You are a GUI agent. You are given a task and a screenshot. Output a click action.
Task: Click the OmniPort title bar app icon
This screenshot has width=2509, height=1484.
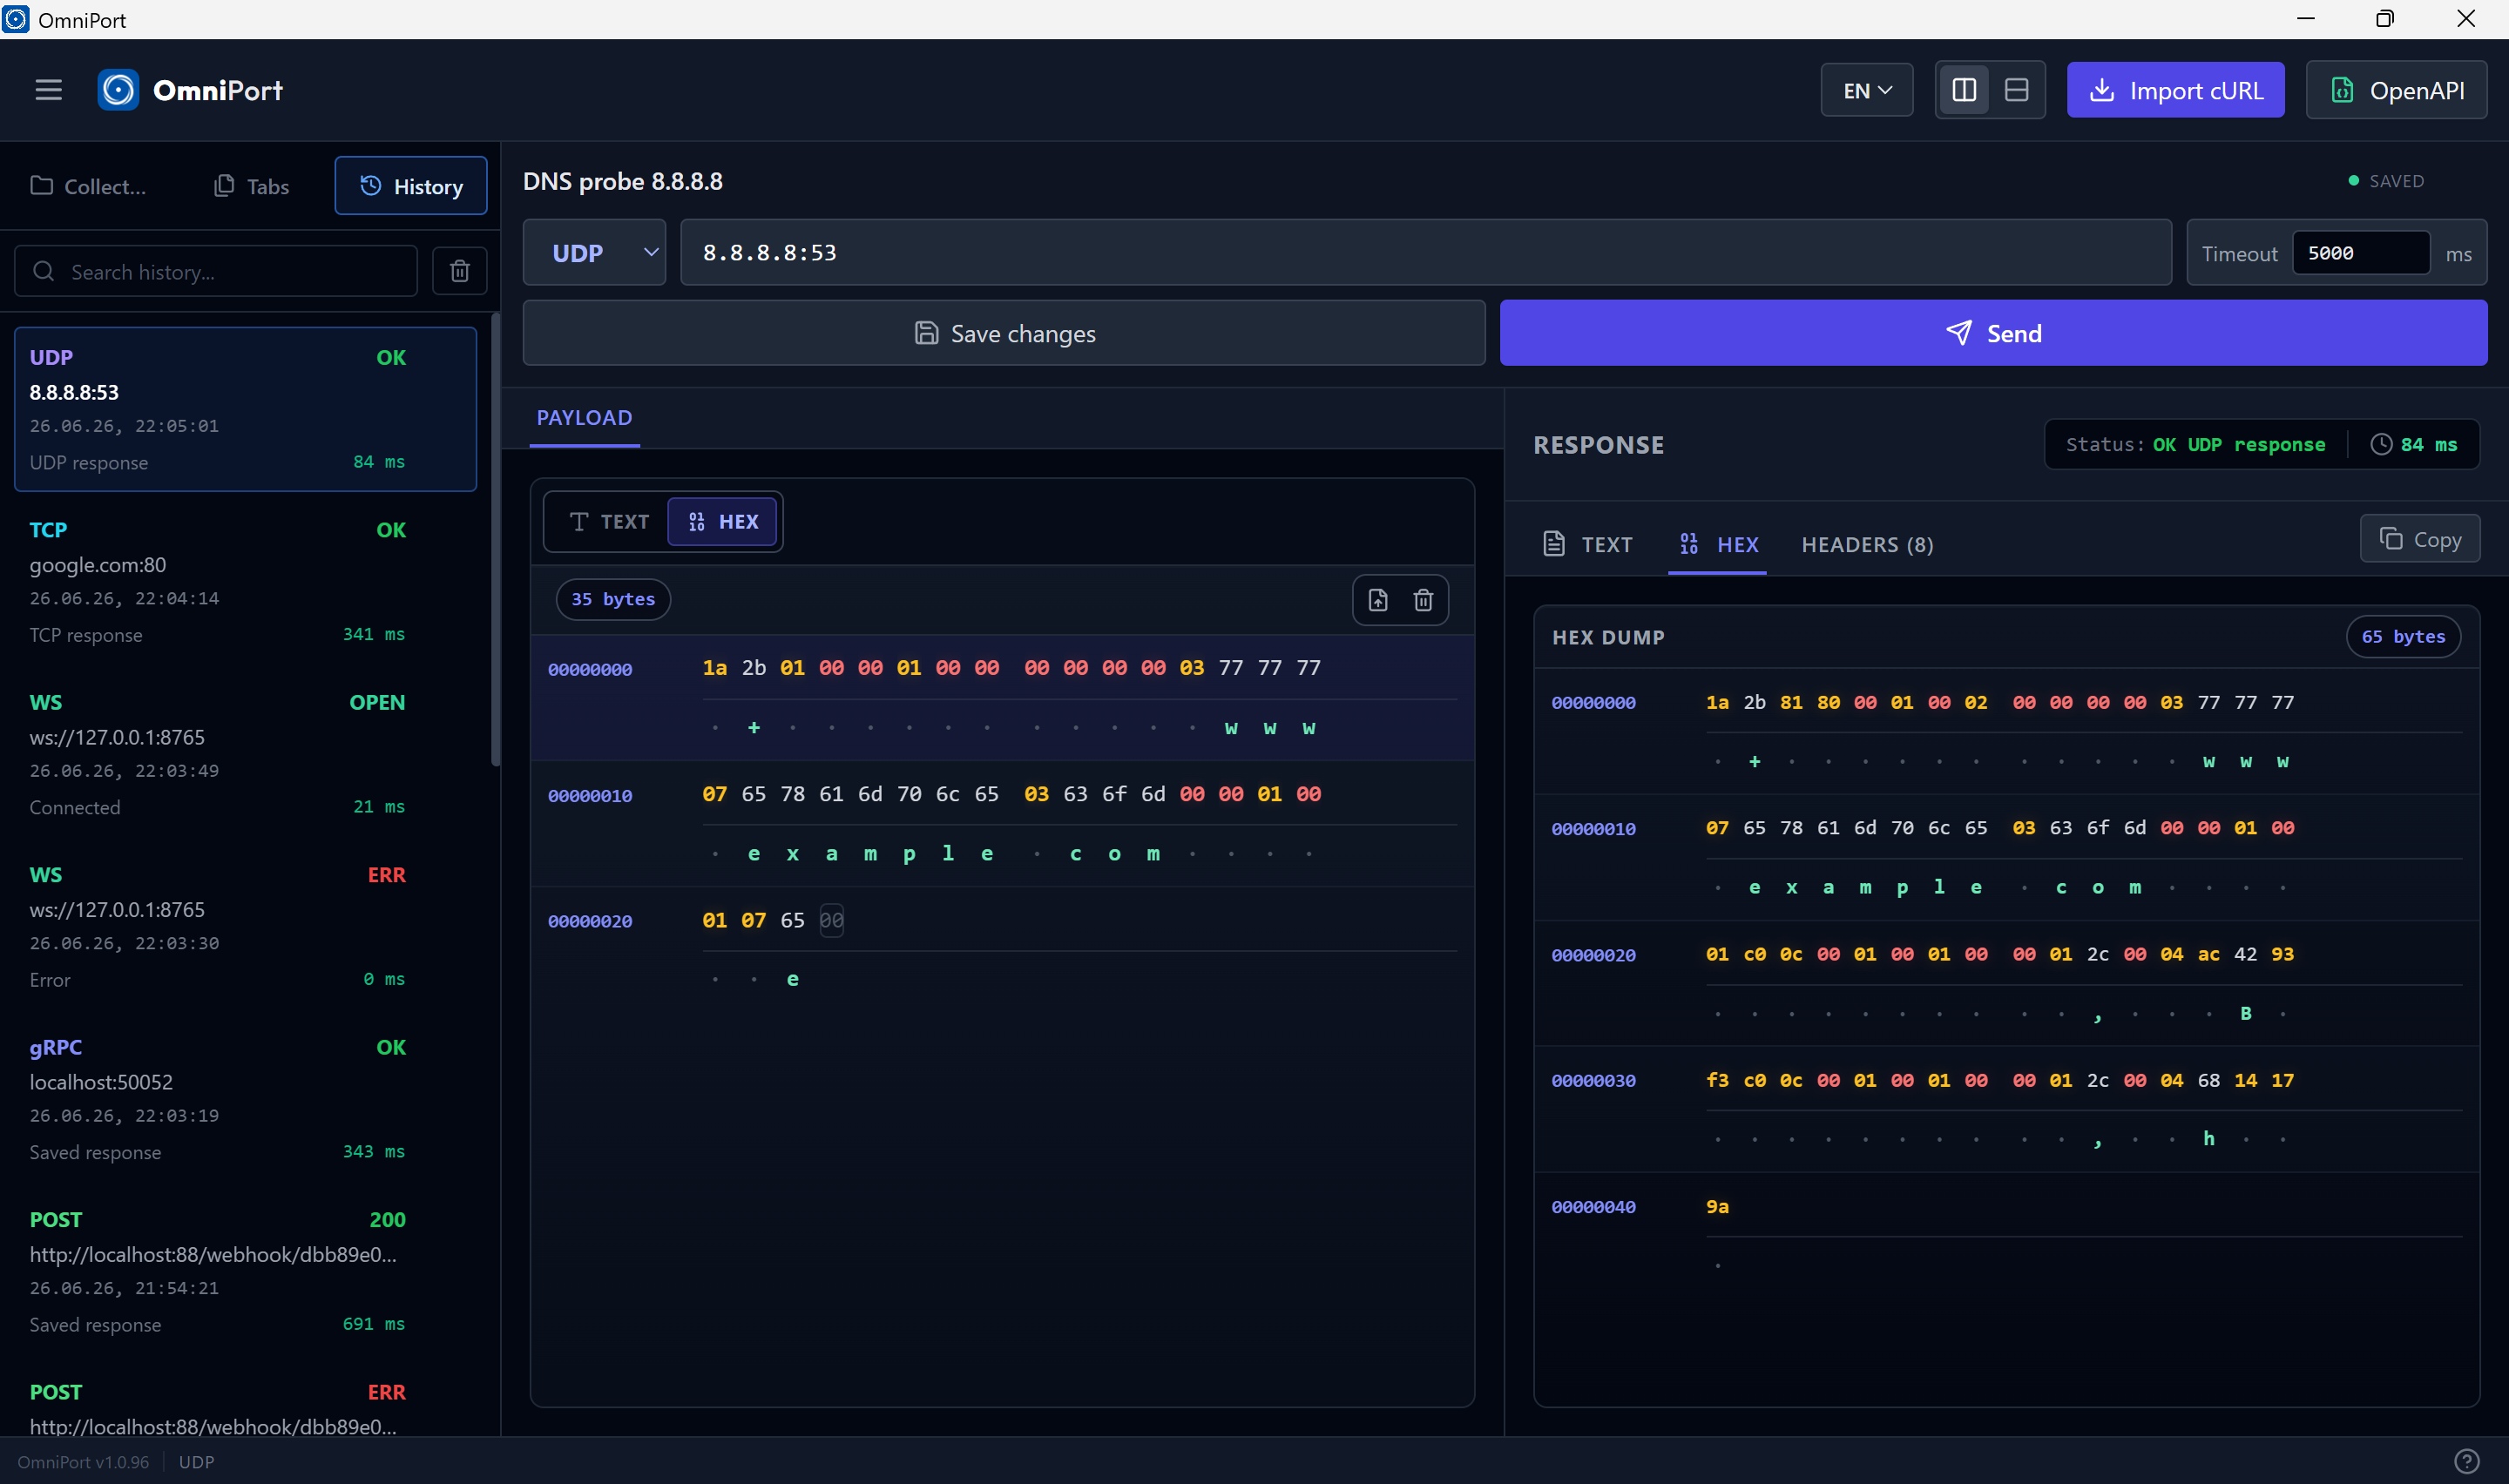click(x=16, y=19)
